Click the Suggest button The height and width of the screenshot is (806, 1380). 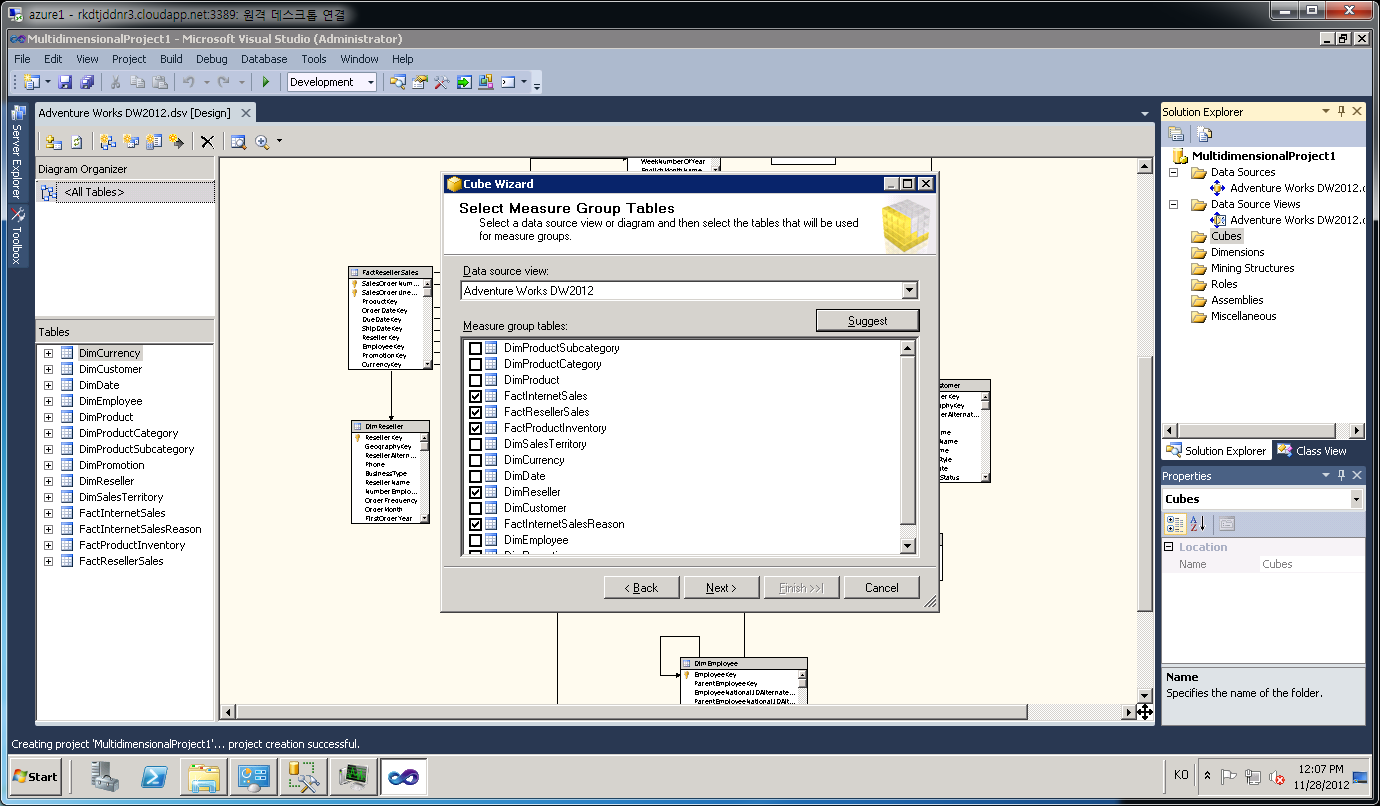click(x=867, y=321)
